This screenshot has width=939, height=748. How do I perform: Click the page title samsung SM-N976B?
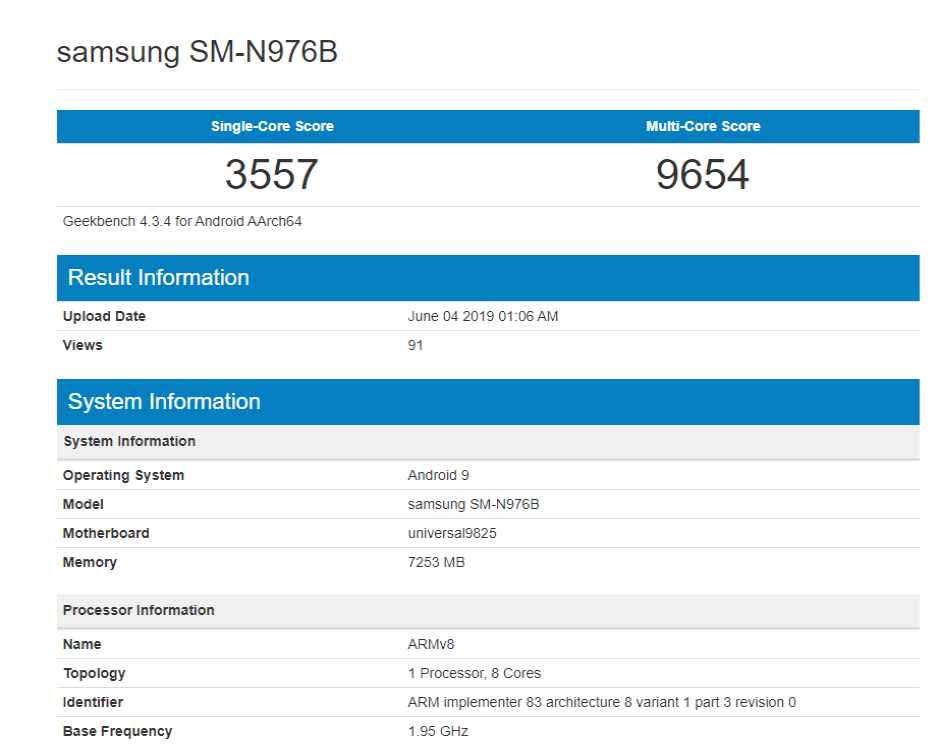click(197, 52)
